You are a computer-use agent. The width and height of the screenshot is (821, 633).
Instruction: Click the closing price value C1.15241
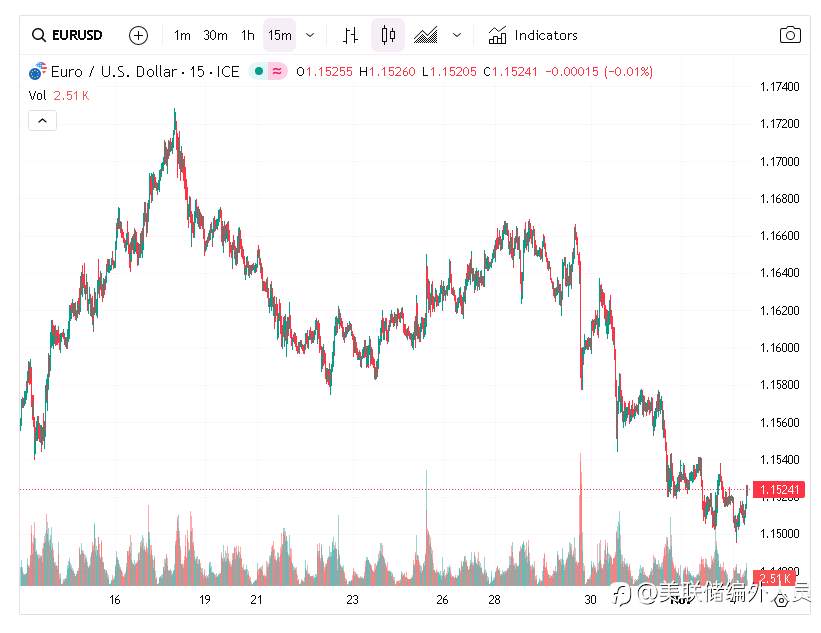tap(511, 72)
